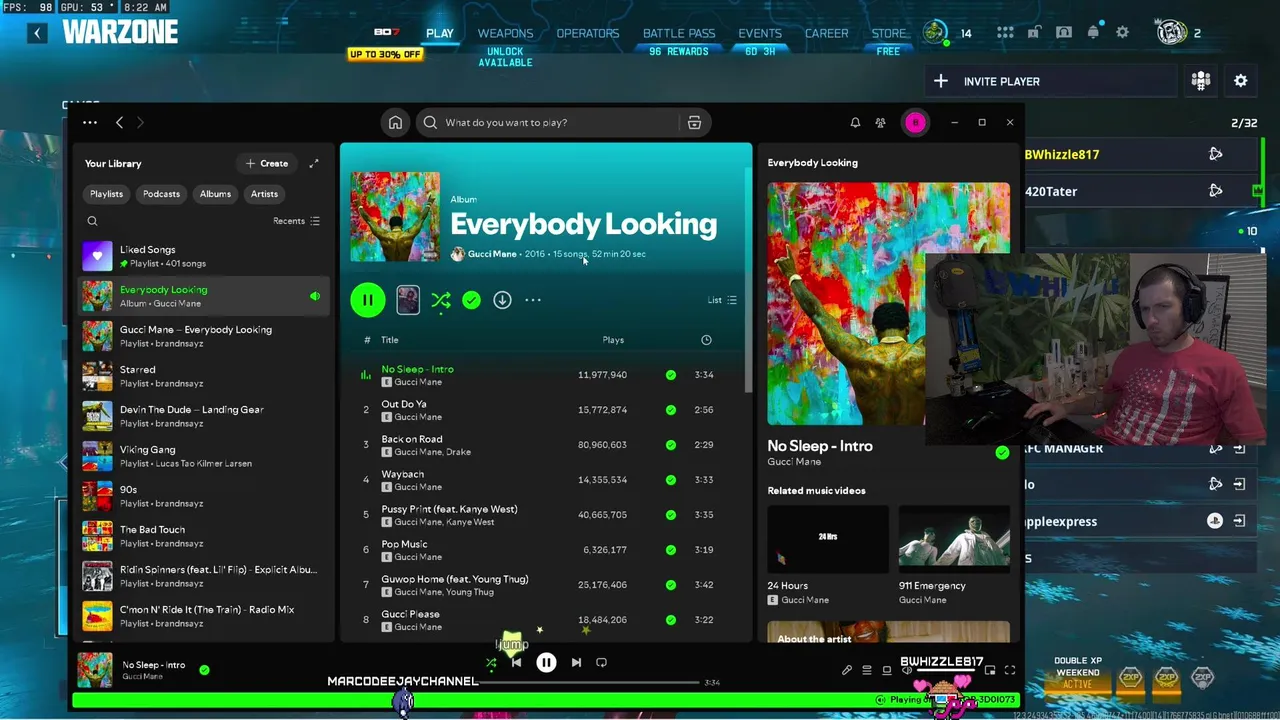The image size is (1280, 720).
Task: Open Spotify Browse icon in search bar
Action: point(694,123)
